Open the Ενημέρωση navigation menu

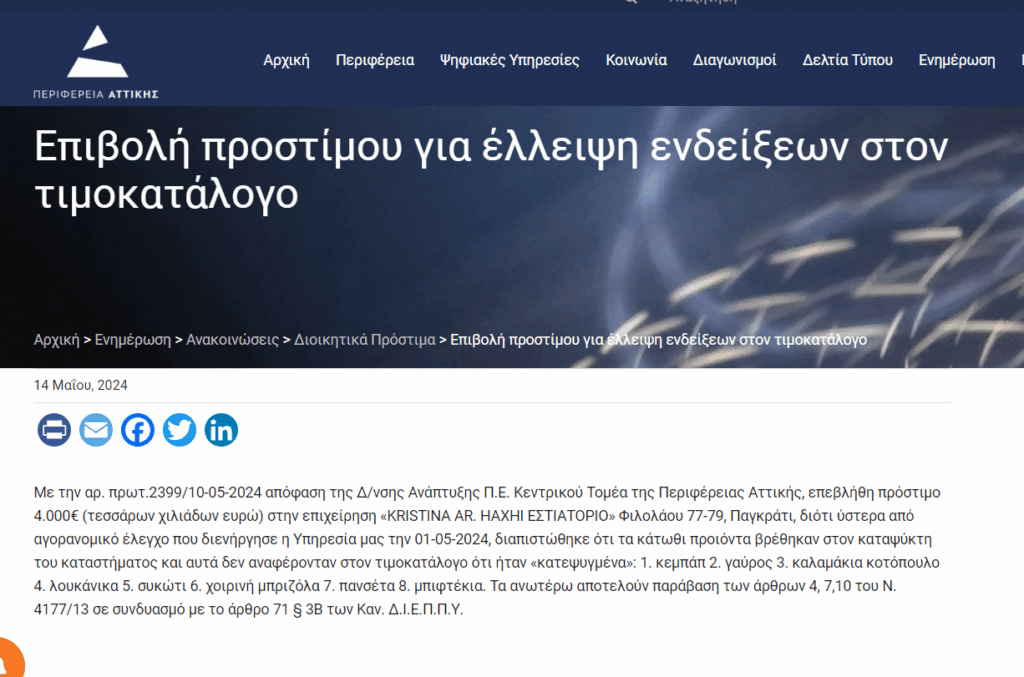coord(957,60)
